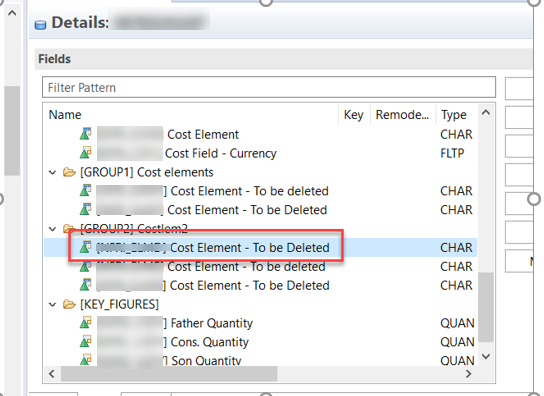This screenshot has height=396, width=544.
Task: Click the outer left pane scroll up arrow
Action: click(12, 14)
